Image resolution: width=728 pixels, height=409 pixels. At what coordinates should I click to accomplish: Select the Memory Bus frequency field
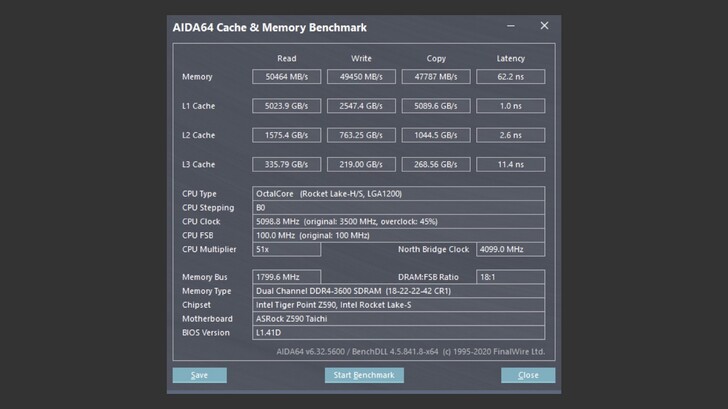[x=286, y=277]
